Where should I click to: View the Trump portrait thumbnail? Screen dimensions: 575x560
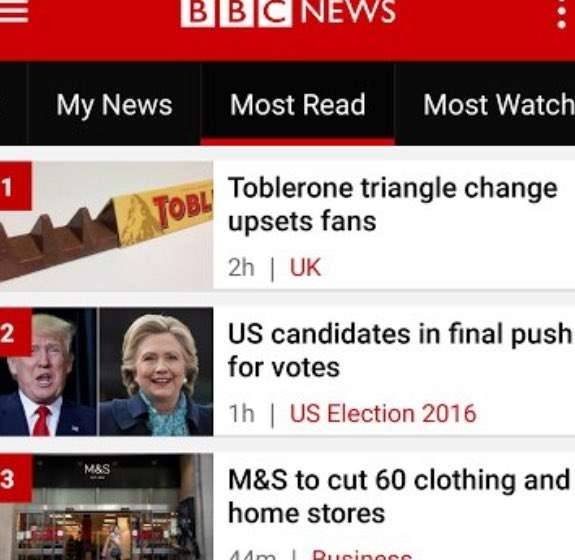click(x=48, y=371)
